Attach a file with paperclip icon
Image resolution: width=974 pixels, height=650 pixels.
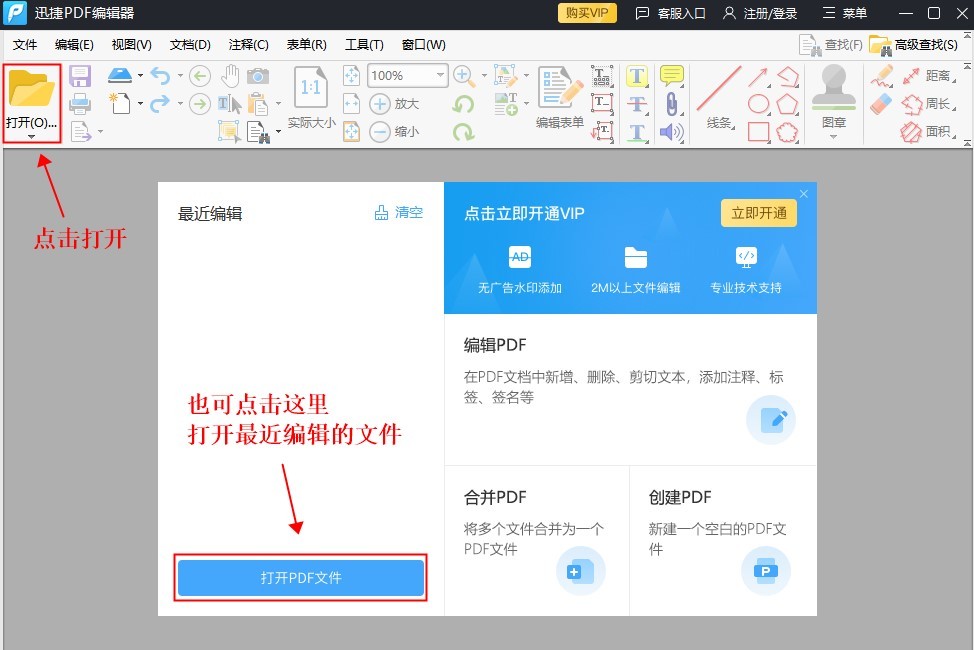(x=671, y=104)
